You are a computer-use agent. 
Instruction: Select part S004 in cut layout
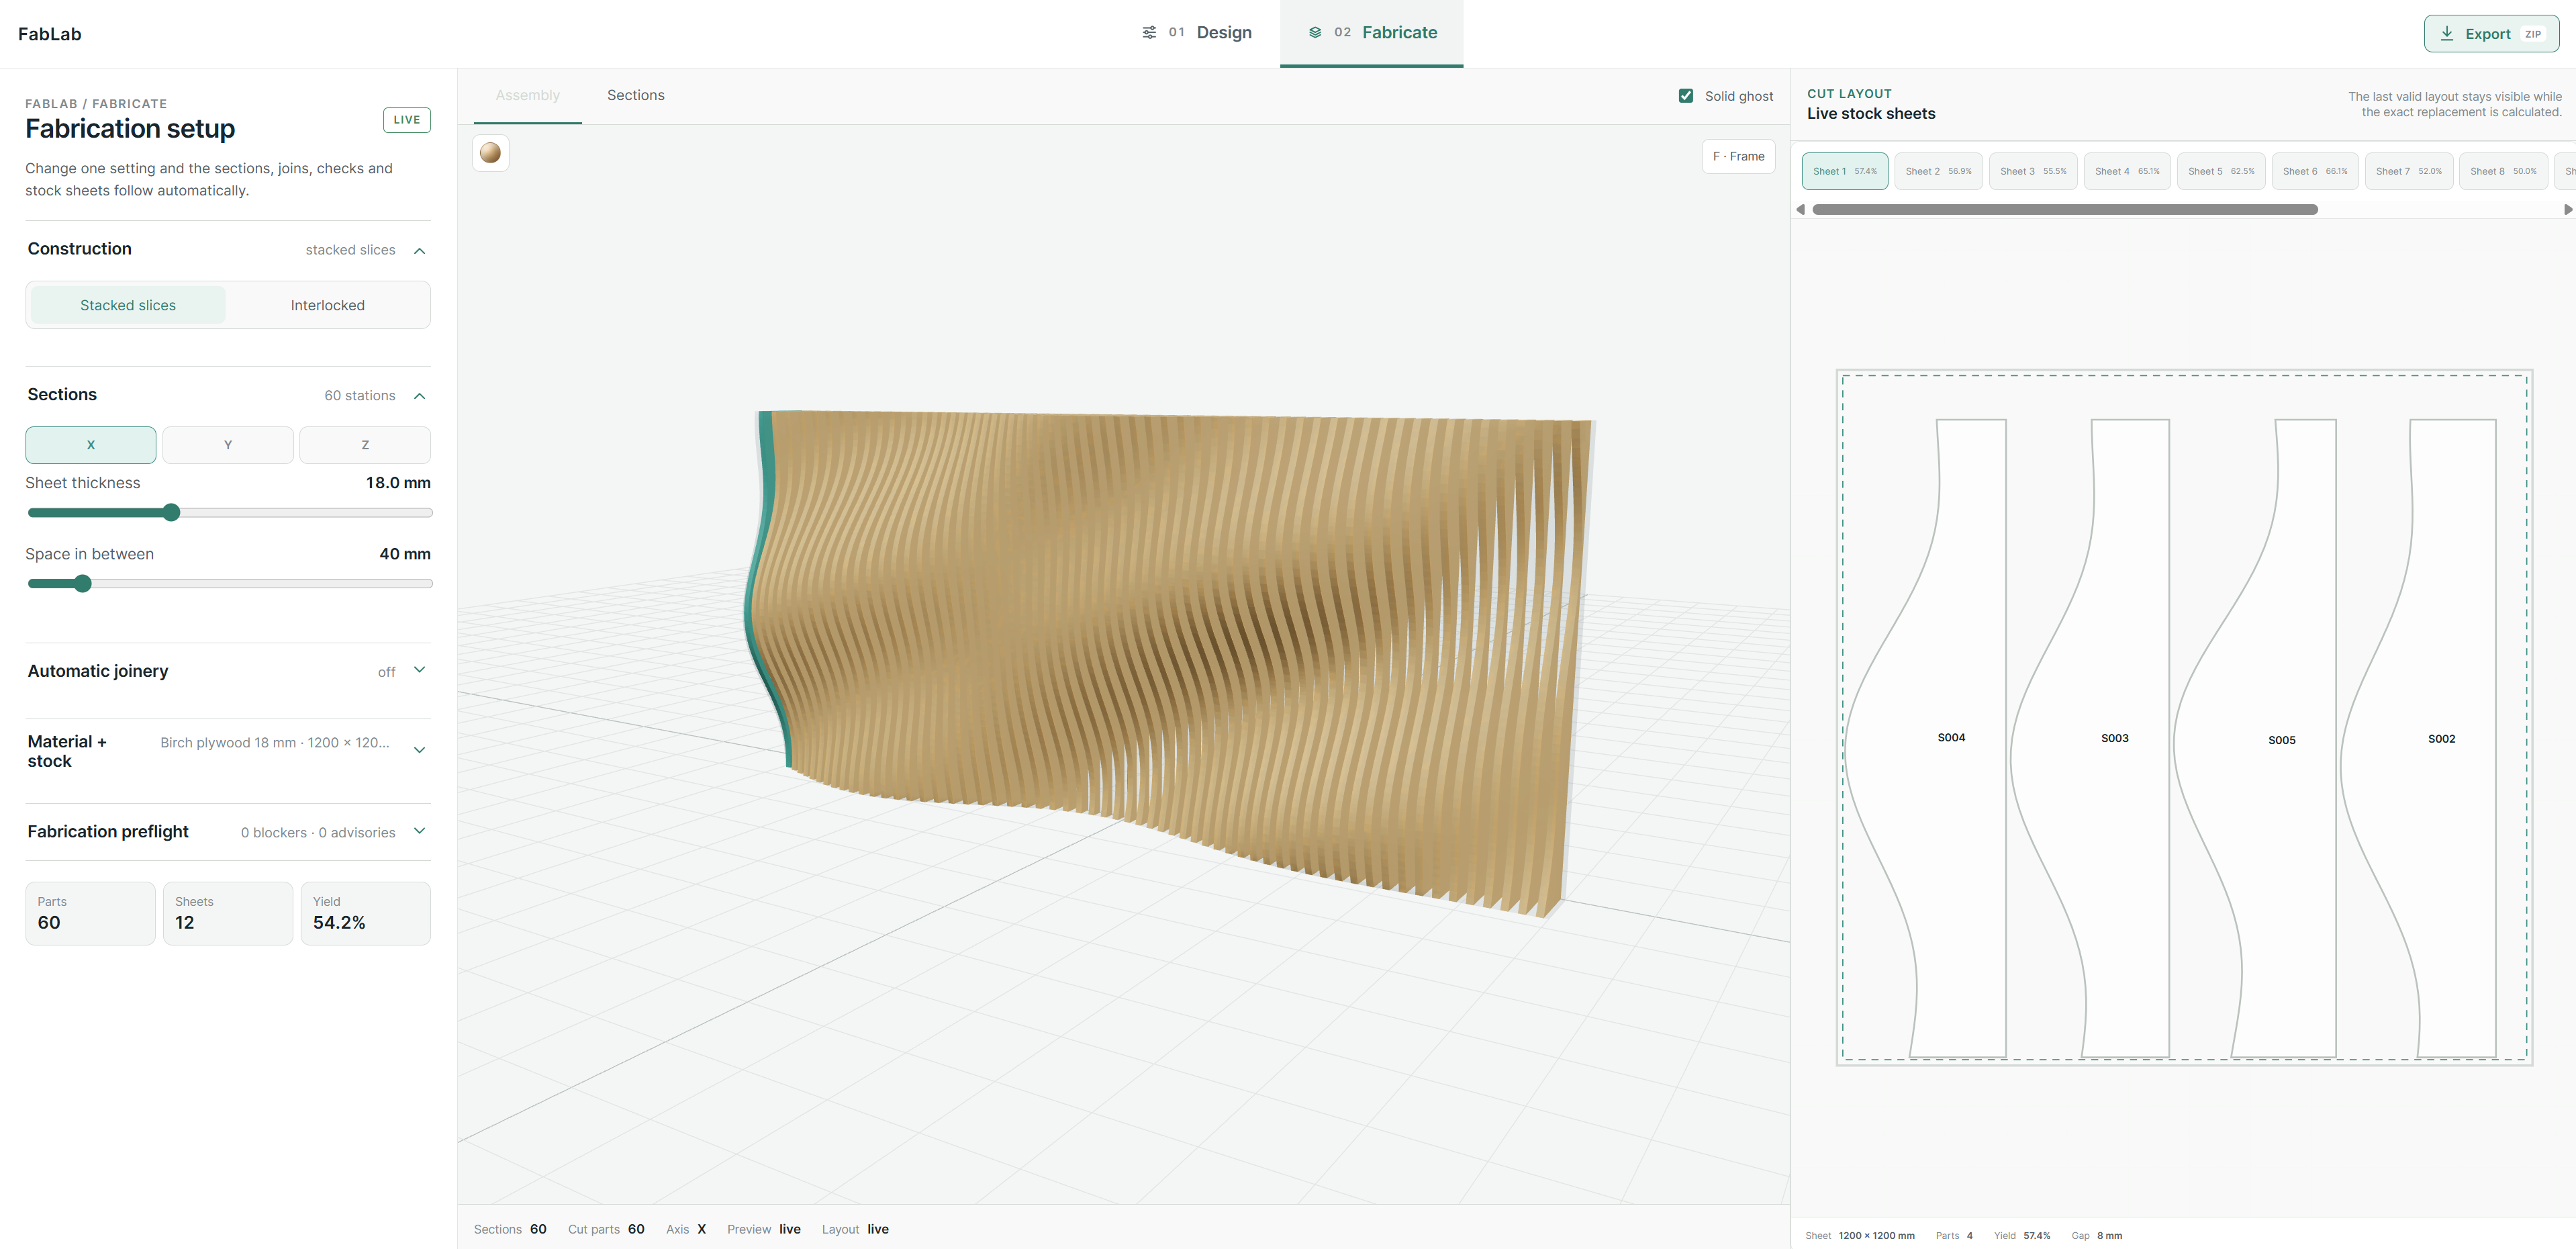1951,738
